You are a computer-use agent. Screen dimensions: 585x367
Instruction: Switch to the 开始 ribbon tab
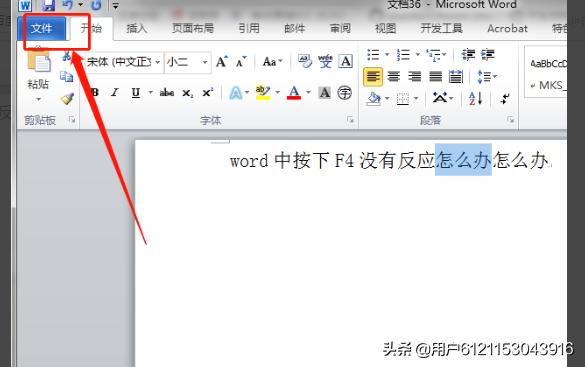pyautogui.click(x=91, y=28)
